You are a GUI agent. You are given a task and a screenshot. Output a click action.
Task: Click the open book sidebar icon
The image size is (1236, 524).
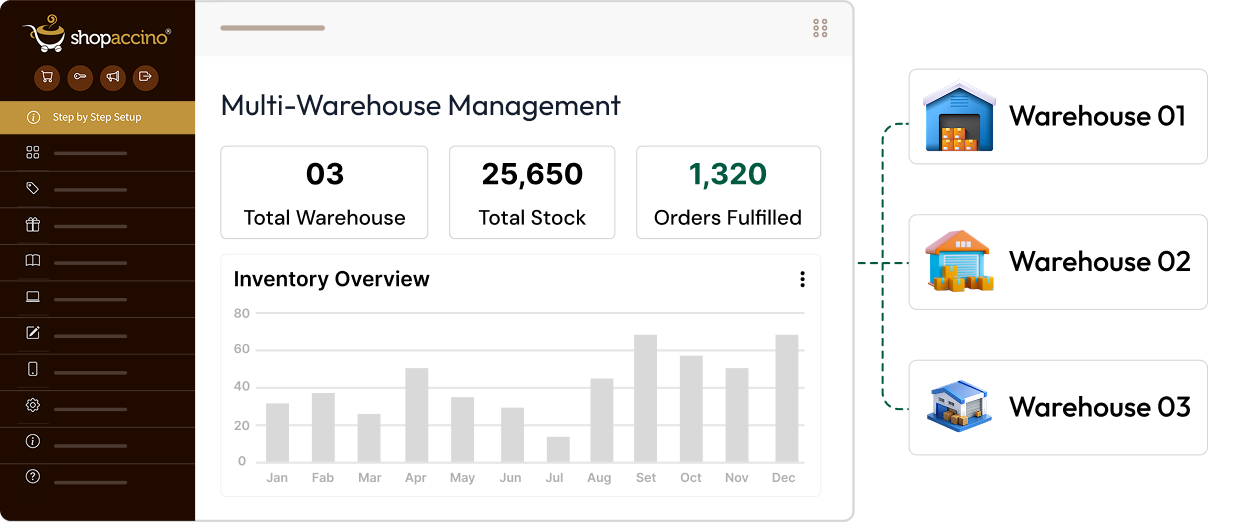(x=33, y=261)
